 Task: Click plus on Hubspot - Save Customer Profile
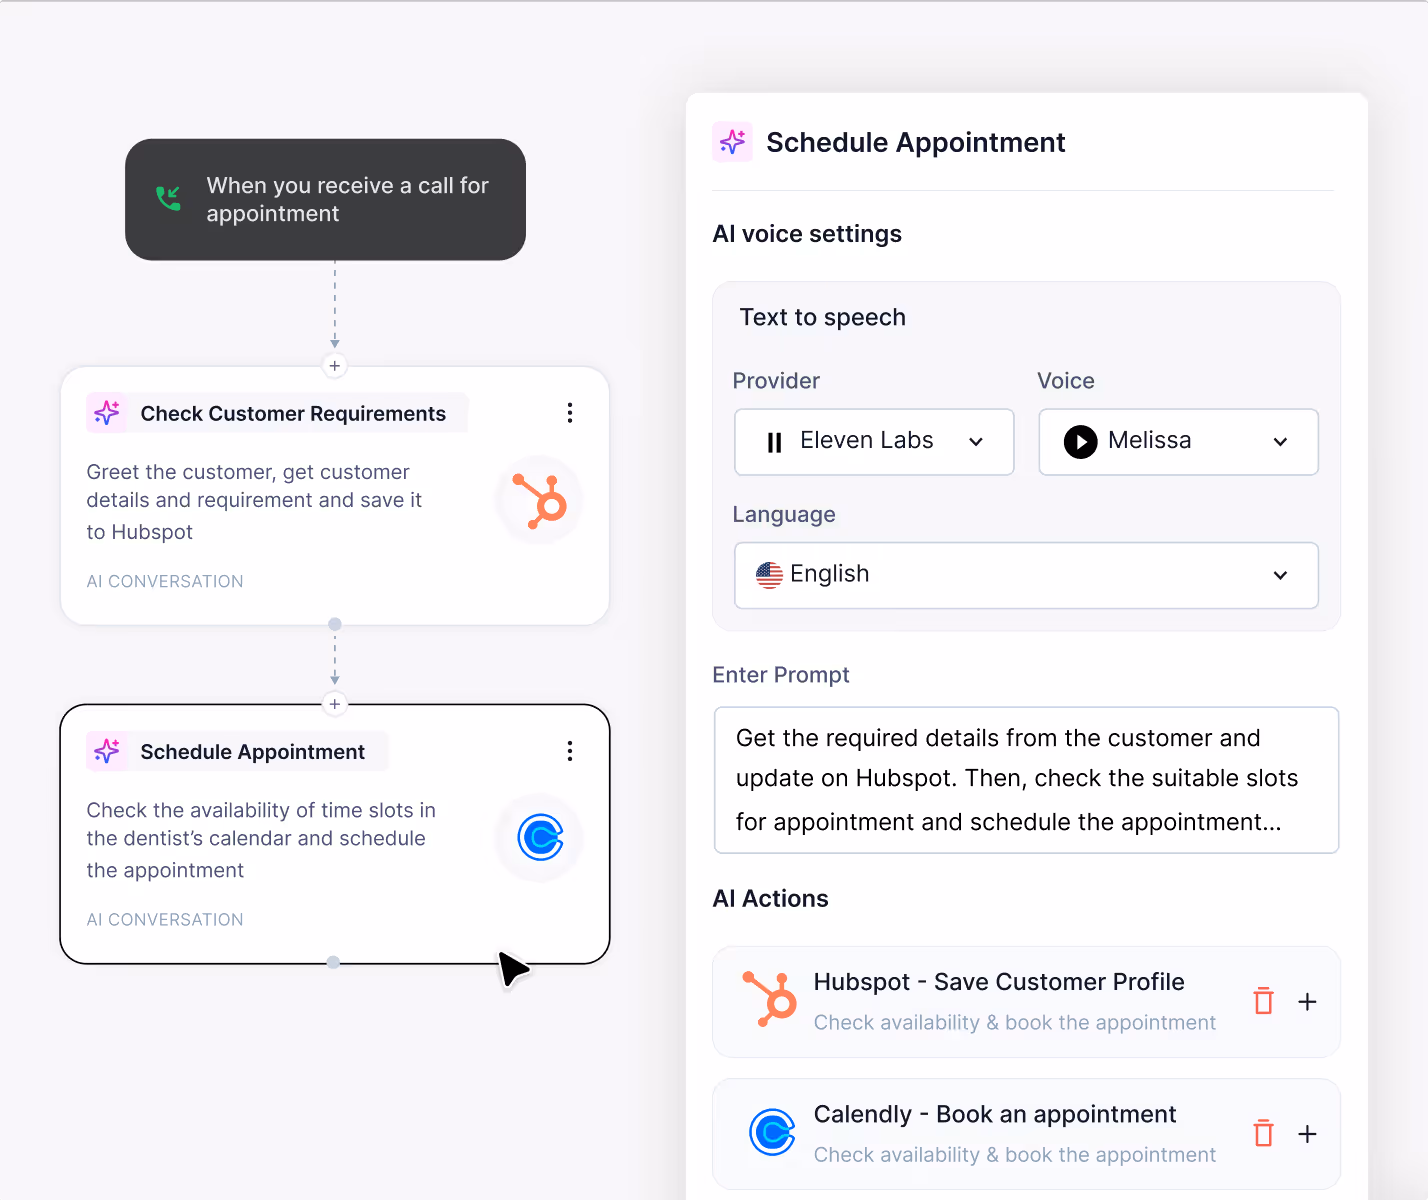1307,1001
